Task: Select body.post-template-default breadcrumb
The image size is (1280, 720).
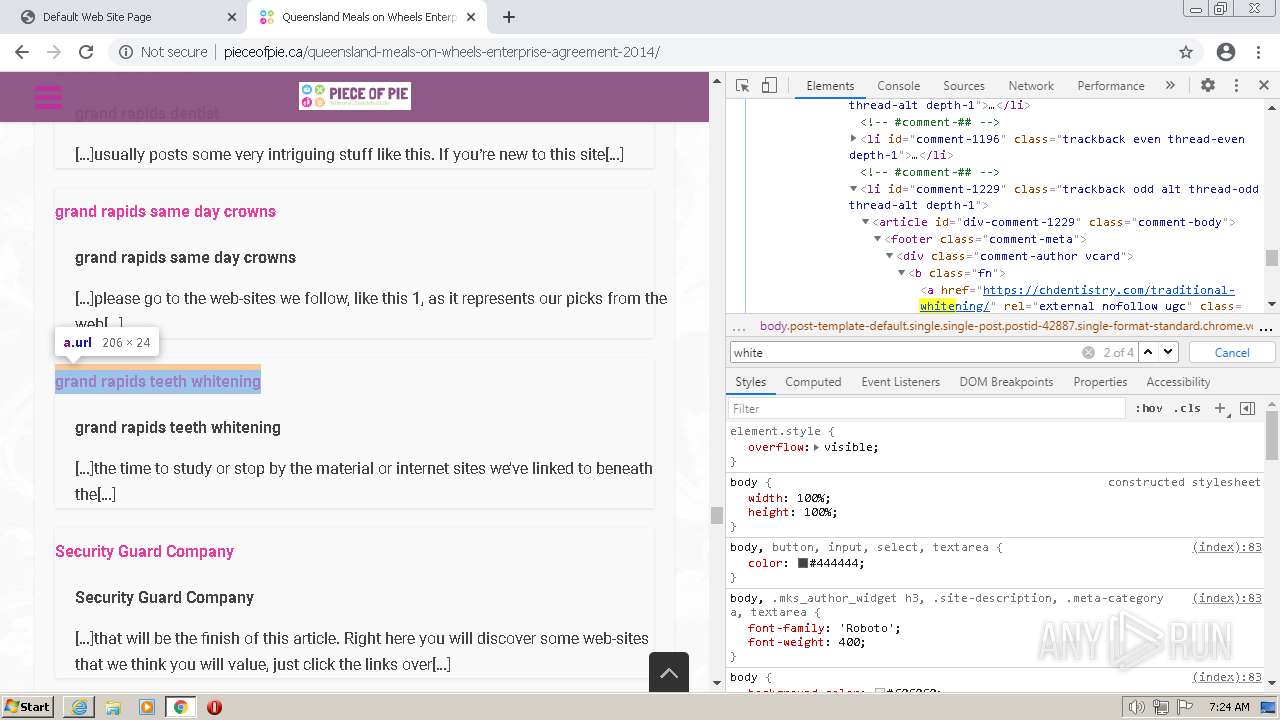Action: [x=1006, y=326]
